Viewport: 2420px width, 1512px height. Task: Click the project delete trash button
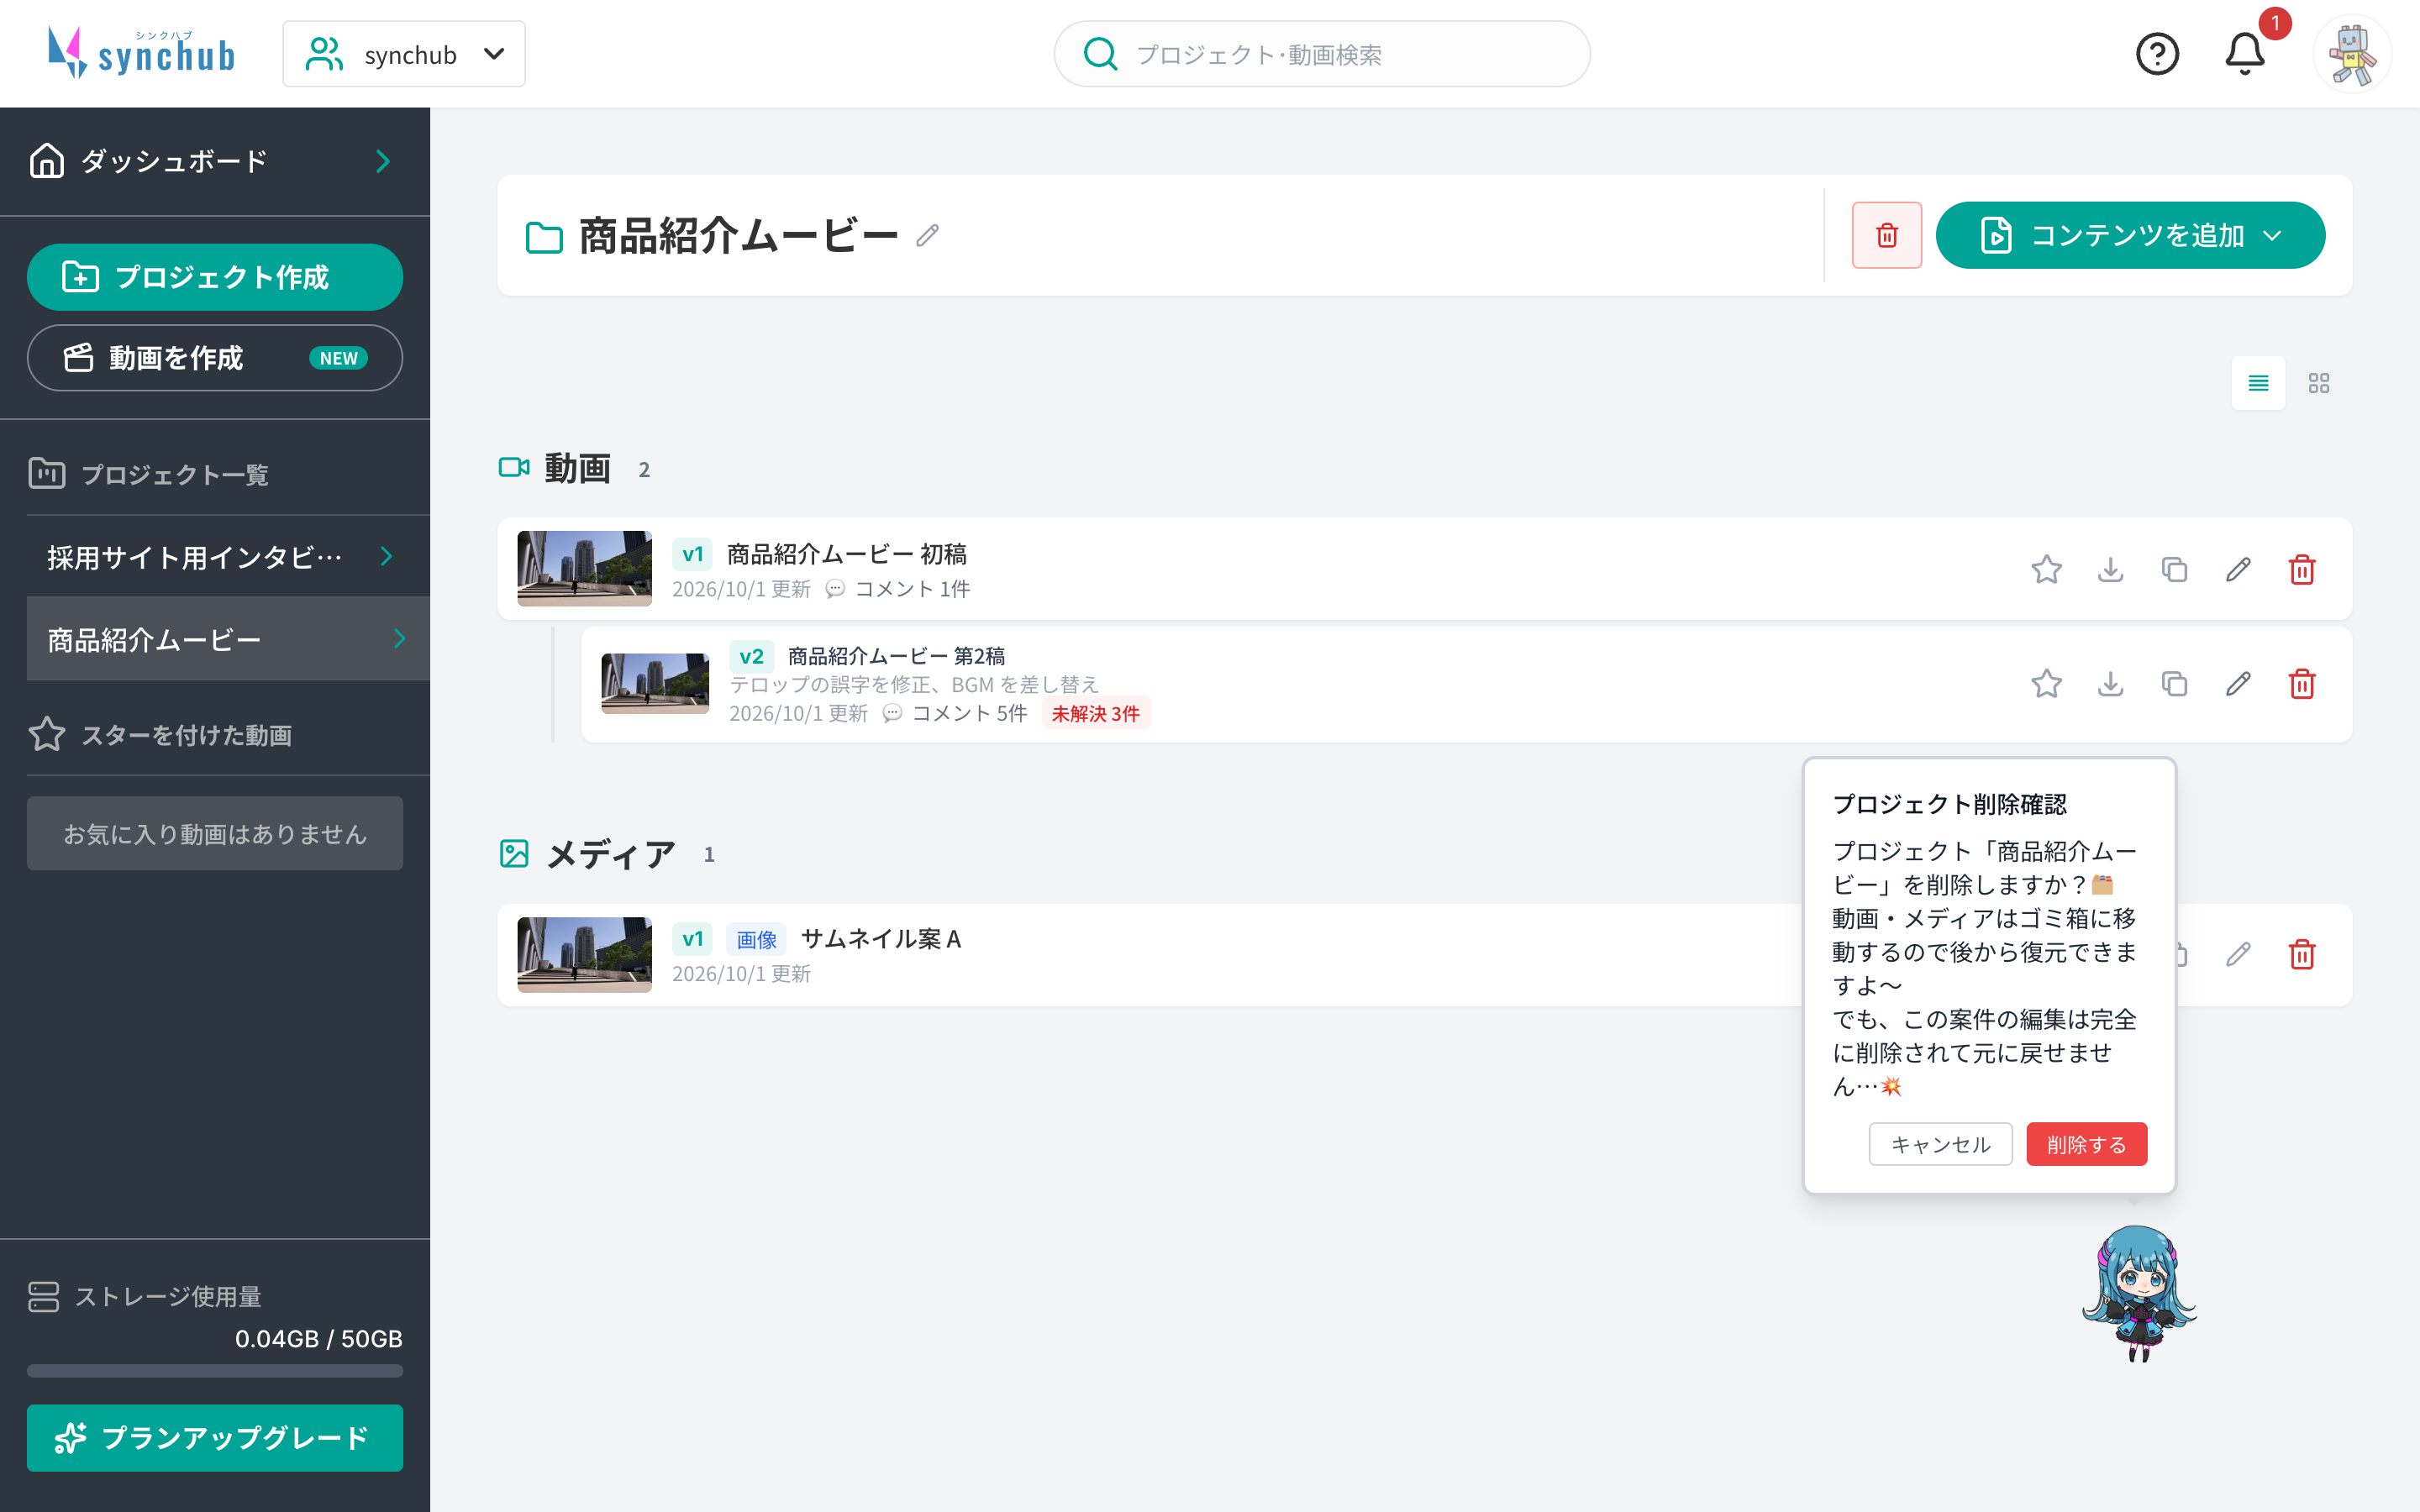pyautogui.click(x=1887, y=236)
